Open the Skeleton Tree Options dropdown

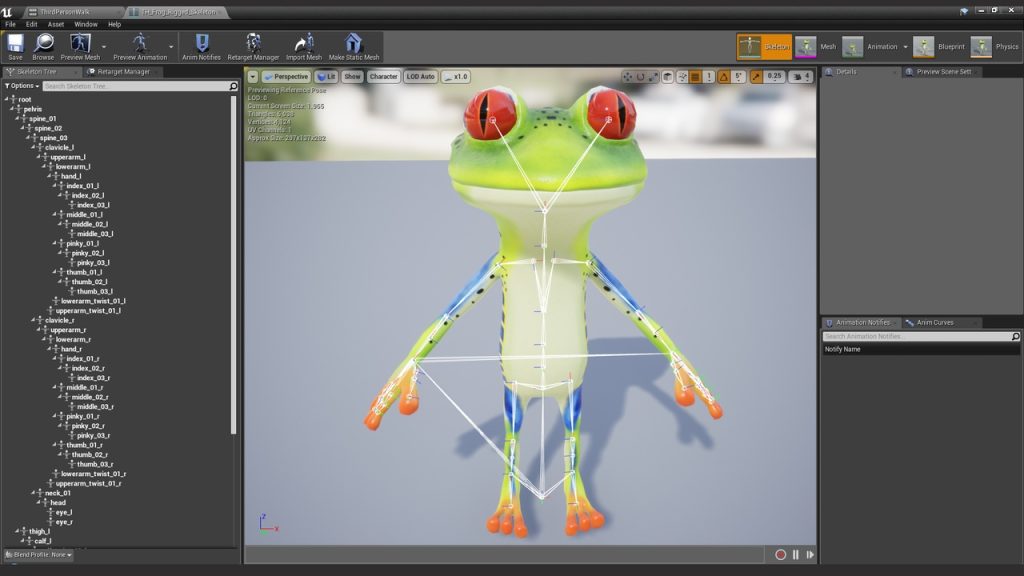[21, 86]
